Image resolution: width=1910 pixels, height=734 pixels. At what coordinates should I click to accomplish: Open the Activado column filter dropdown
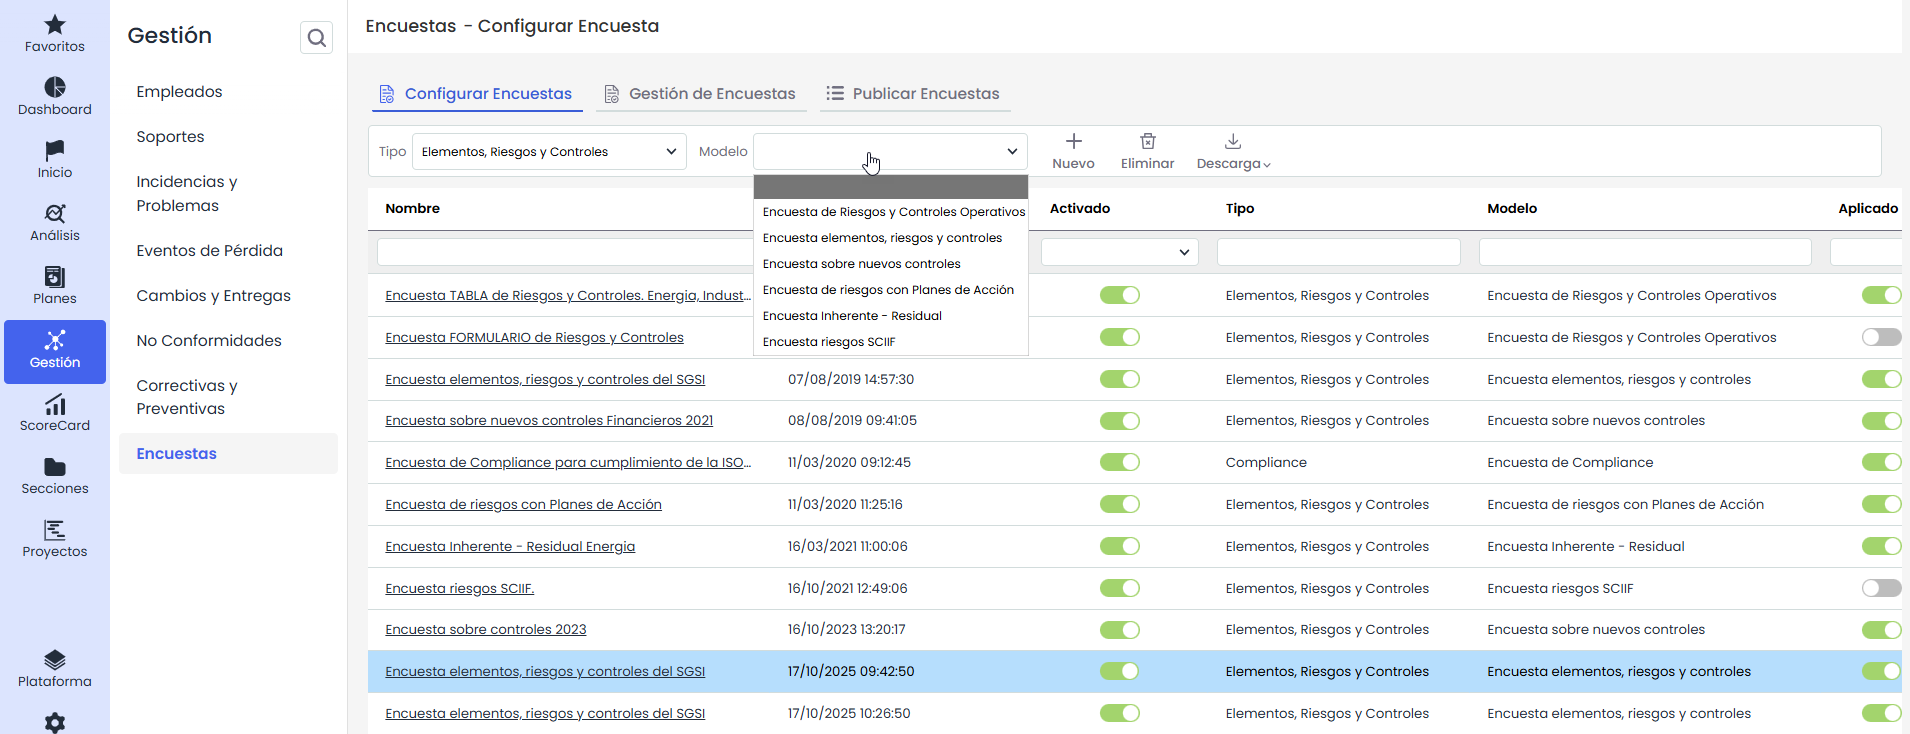[1119, 252]
